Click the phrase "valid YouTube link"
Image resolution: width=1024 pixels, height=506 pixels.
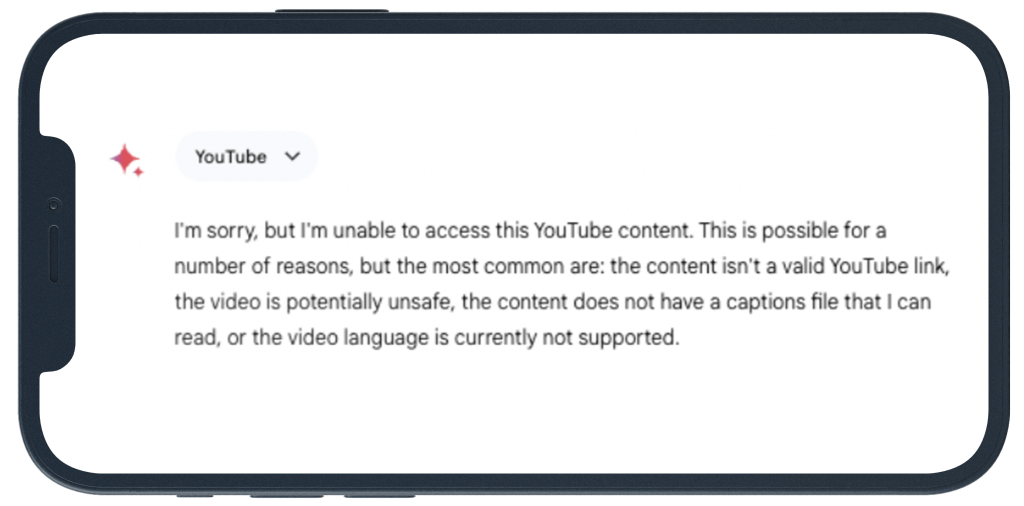tap(865, 267)
